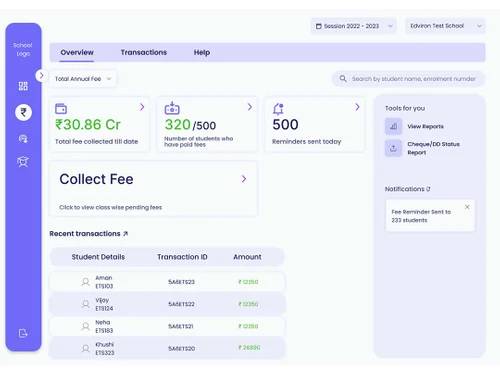Click the ₹30.86 Cr total fee figure
500x375 pixels.
[88, 125]
